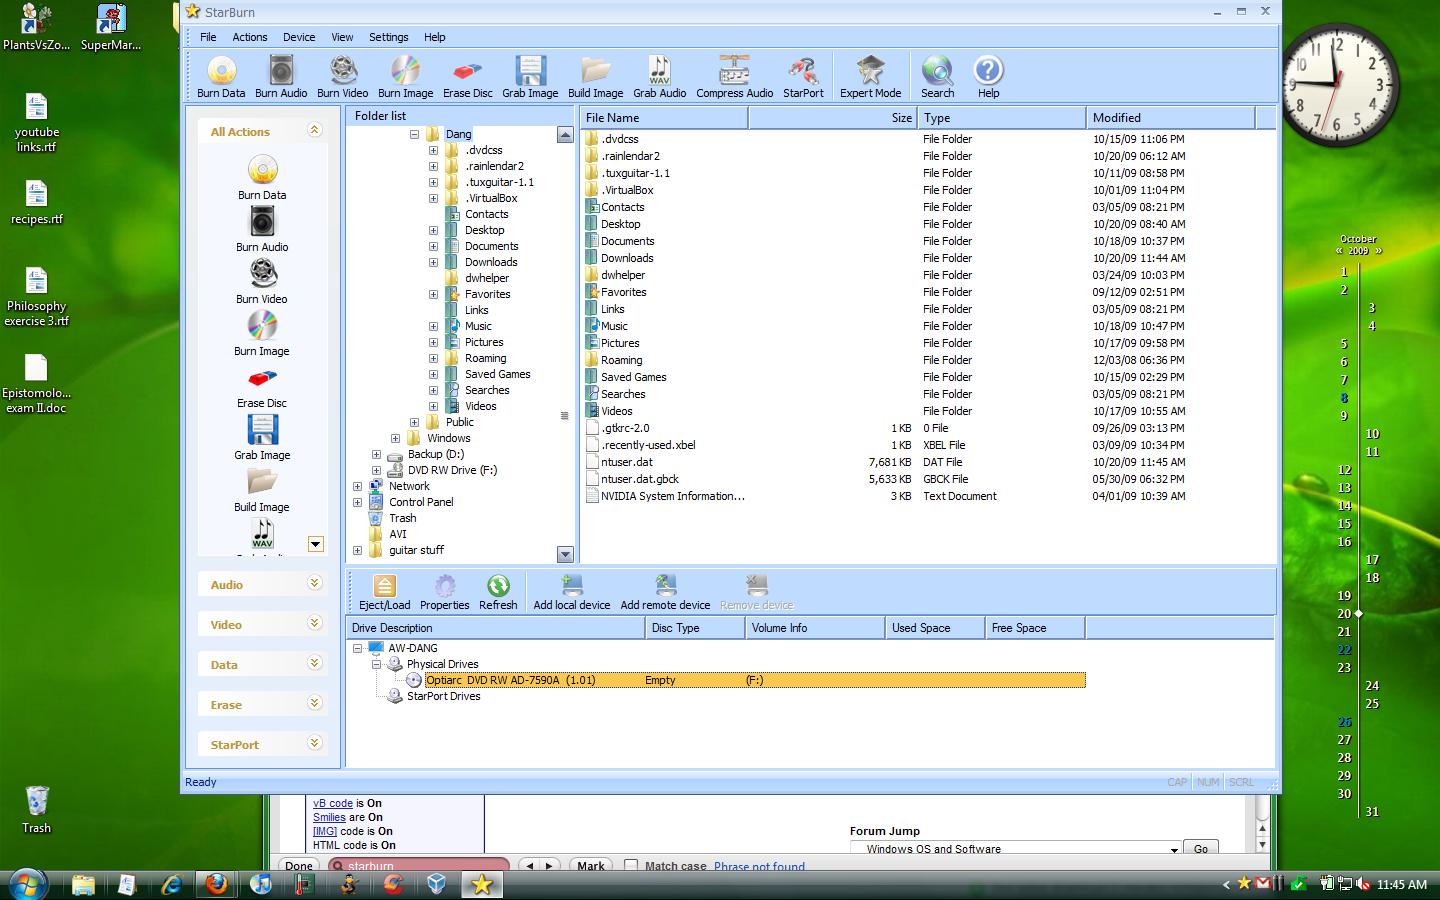Click Burn Audio in the top toolbar
The image size is (1440, 900).
[281, 77]
